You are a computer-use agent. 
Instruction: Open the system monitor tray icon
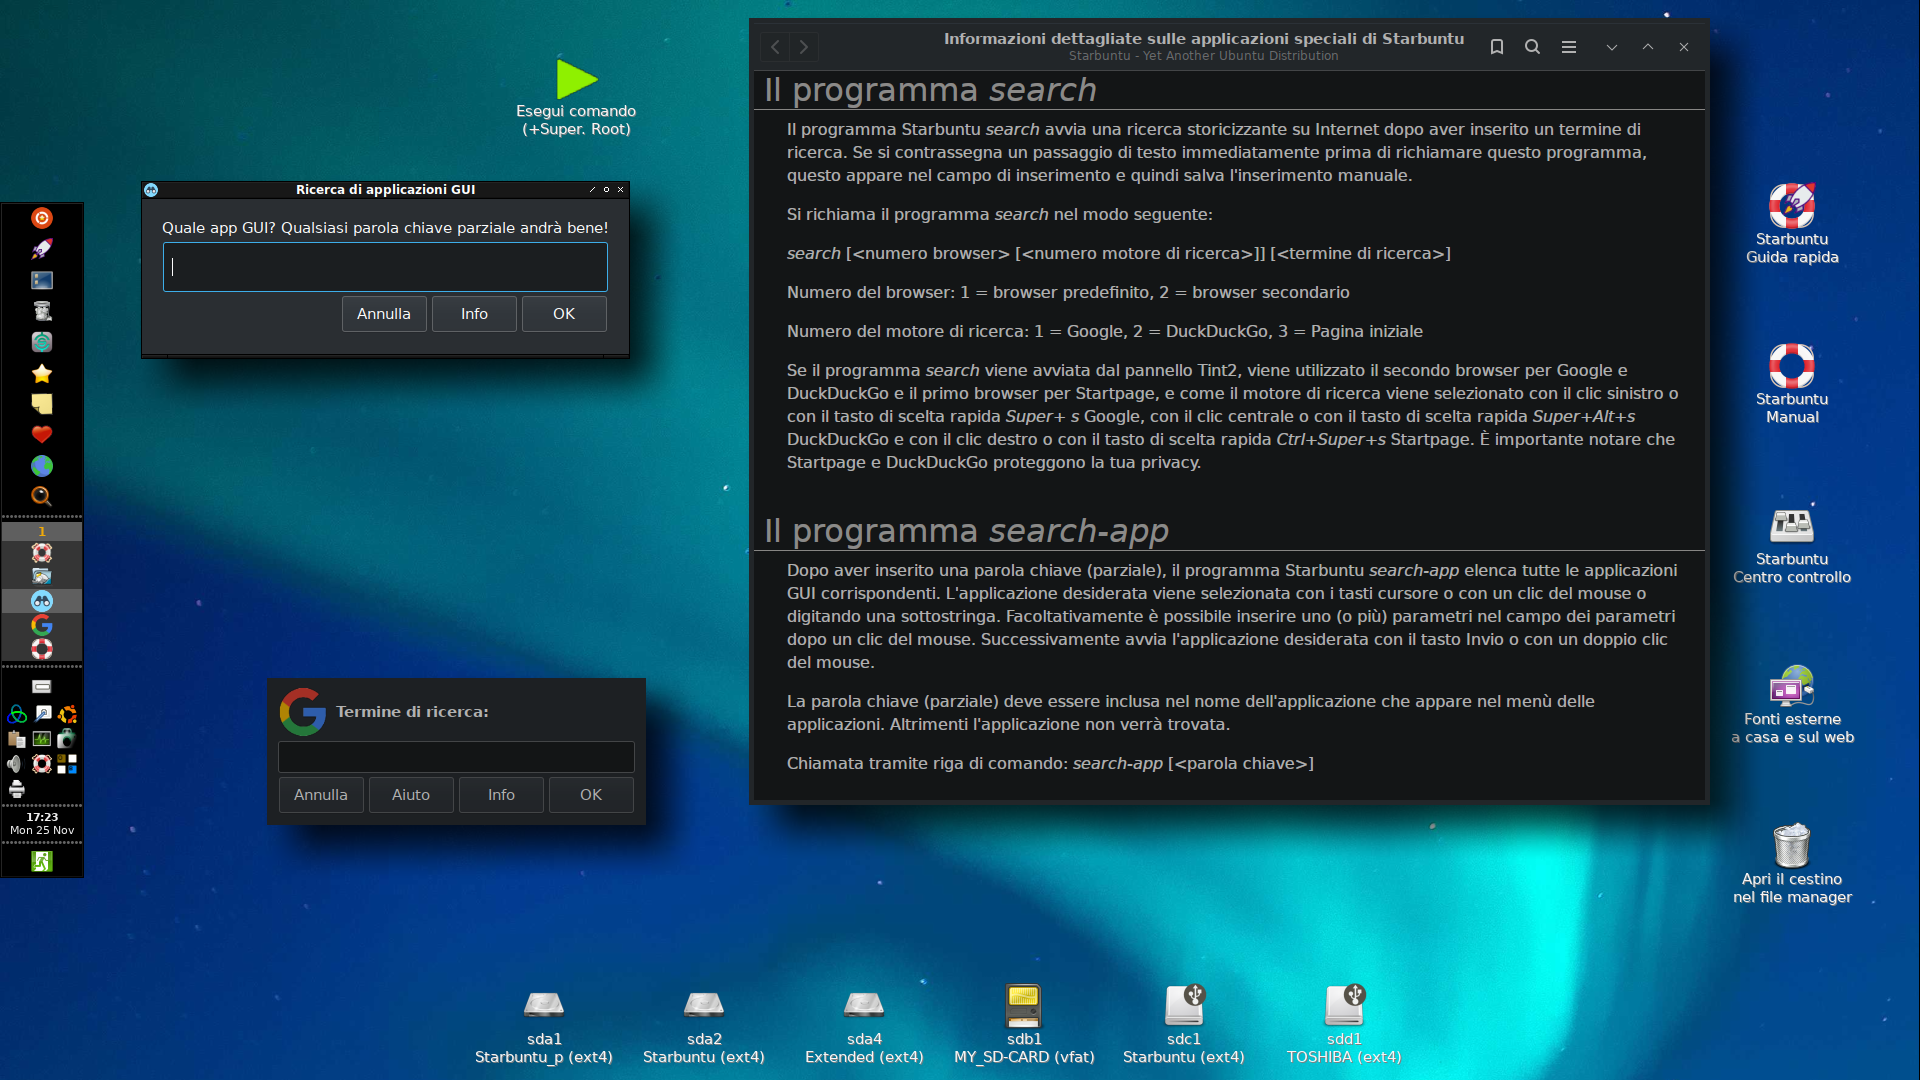point(42,739)
